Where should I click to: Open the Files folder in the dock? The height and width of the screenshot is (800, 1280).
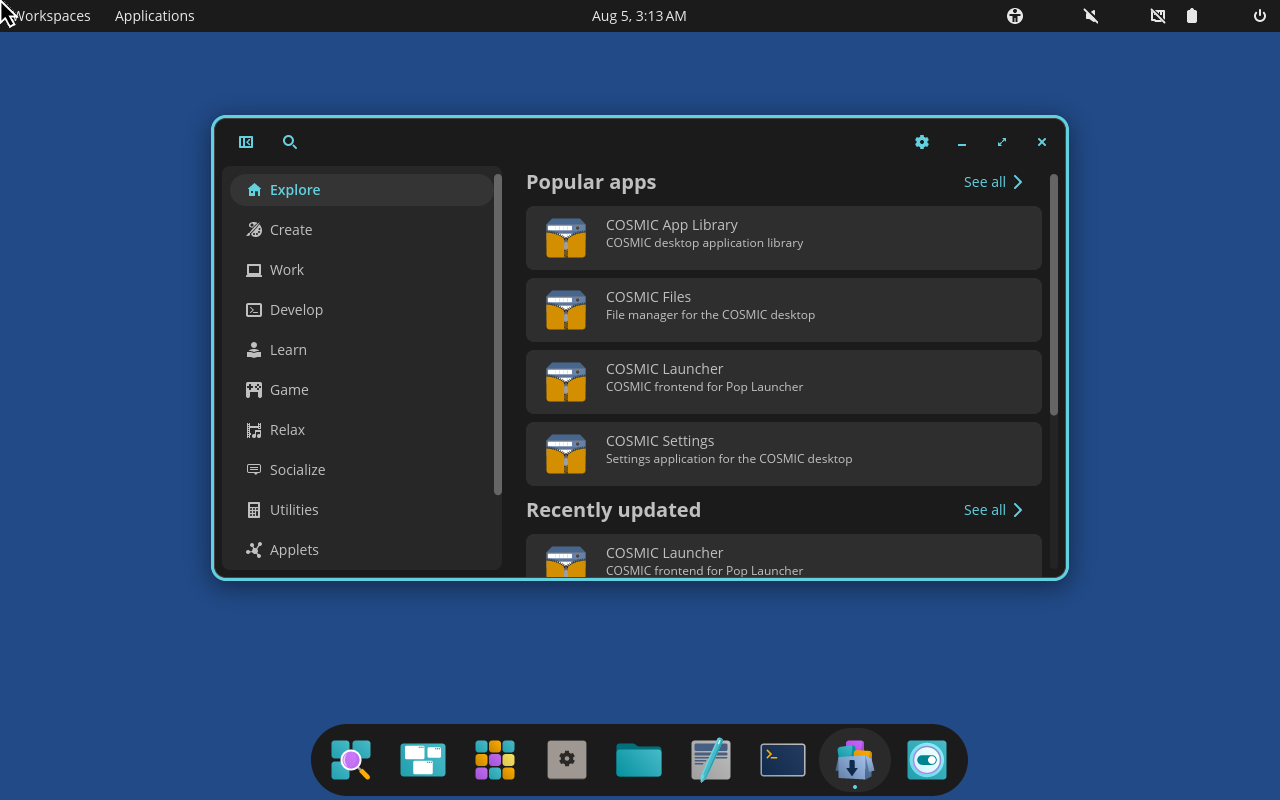click(639, 760)
